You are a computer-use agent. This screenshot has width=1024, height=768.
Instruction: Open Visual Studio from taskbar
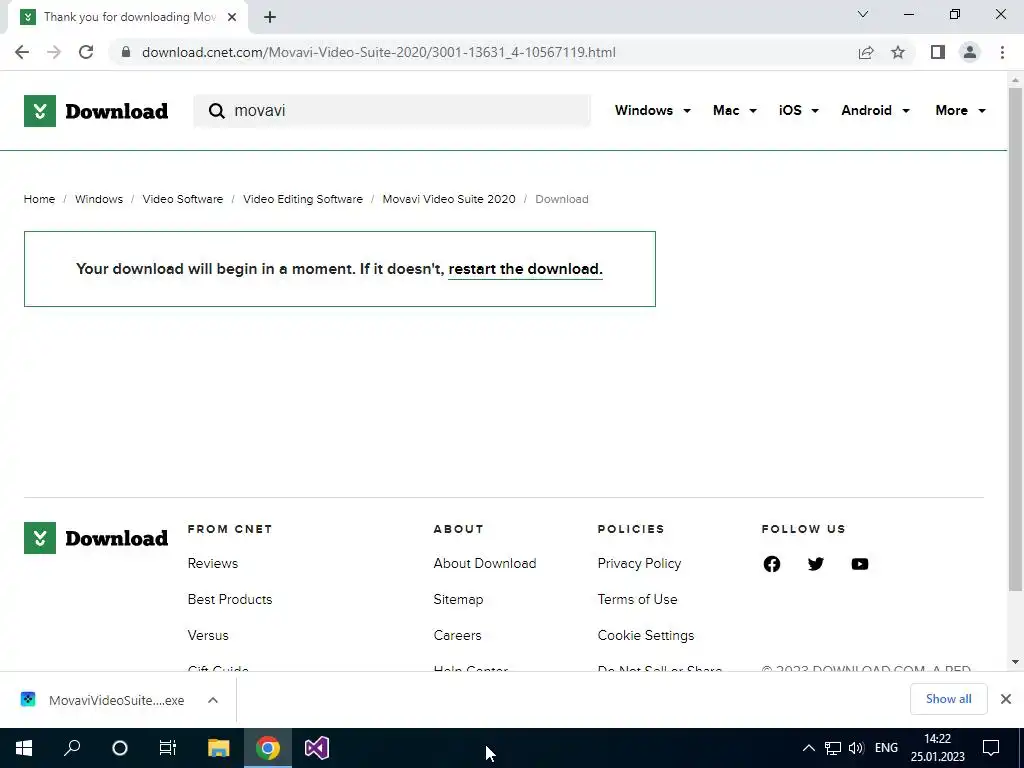coord(317,748)
